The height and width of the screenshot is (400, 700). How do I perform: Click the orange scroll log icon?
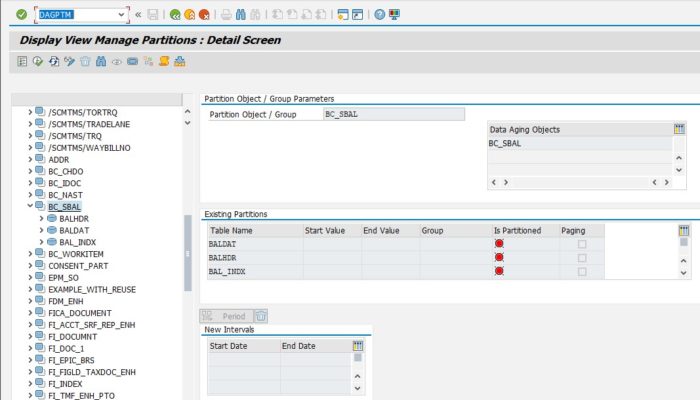pos(164,62)
